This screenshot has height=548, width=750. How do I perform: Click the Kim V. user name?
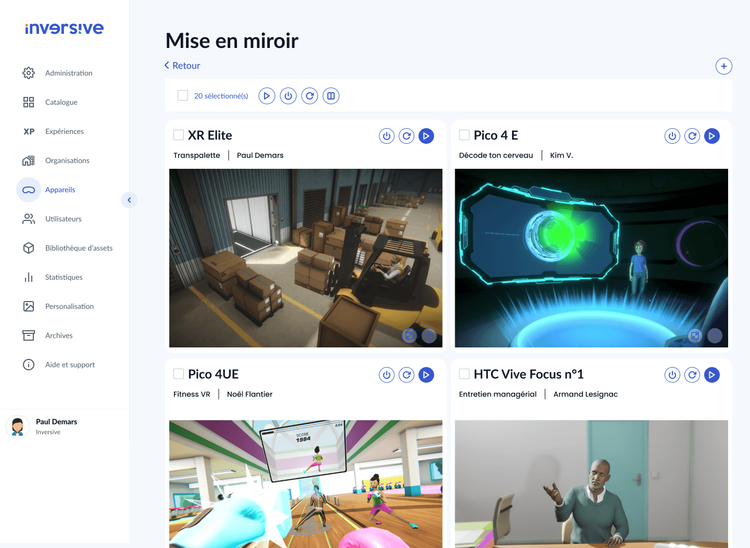coord(562,155)
